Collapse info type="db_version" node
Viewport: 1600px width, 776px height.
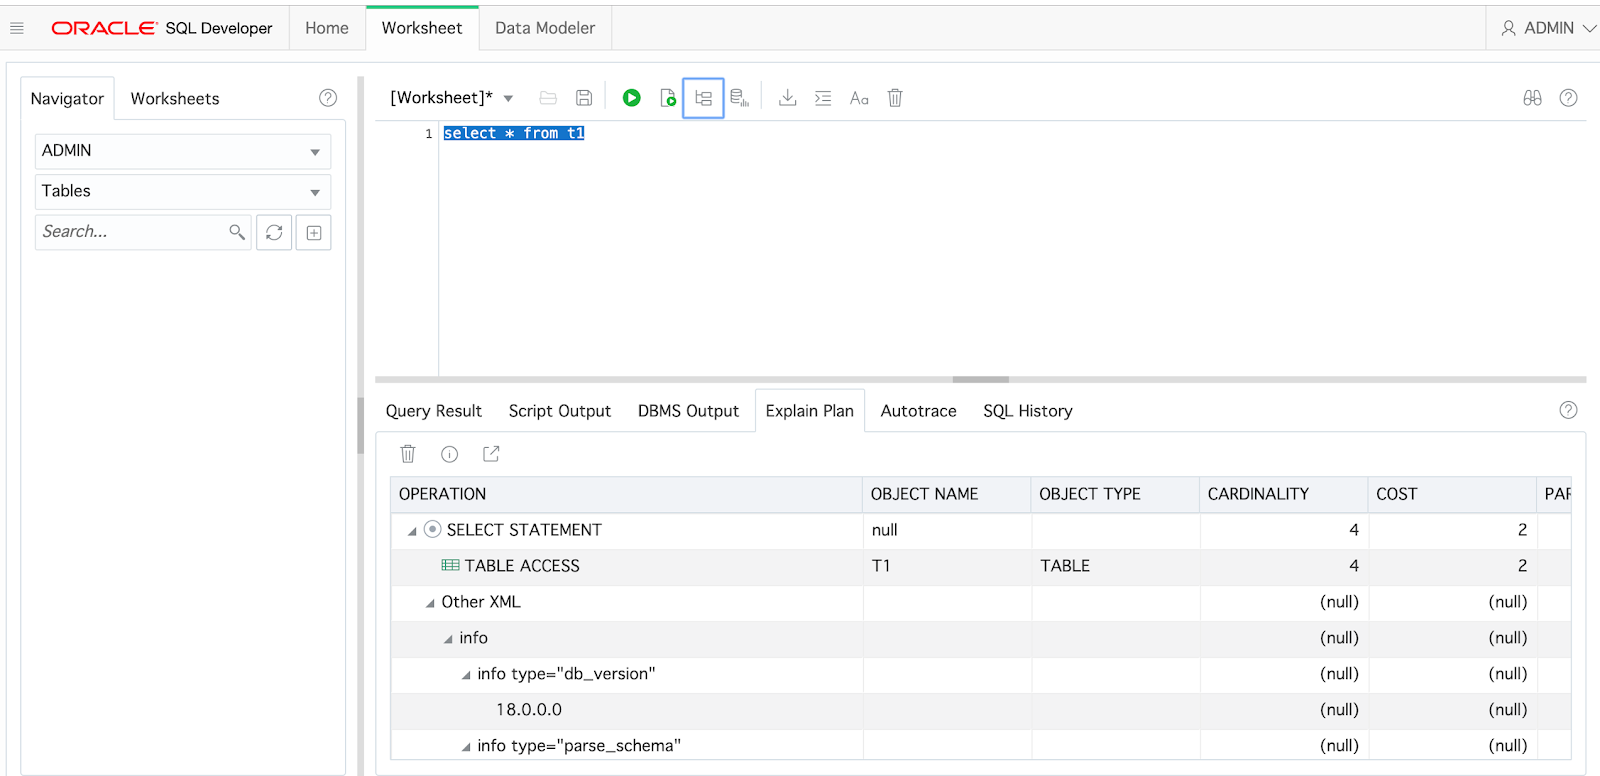point(466,675)
